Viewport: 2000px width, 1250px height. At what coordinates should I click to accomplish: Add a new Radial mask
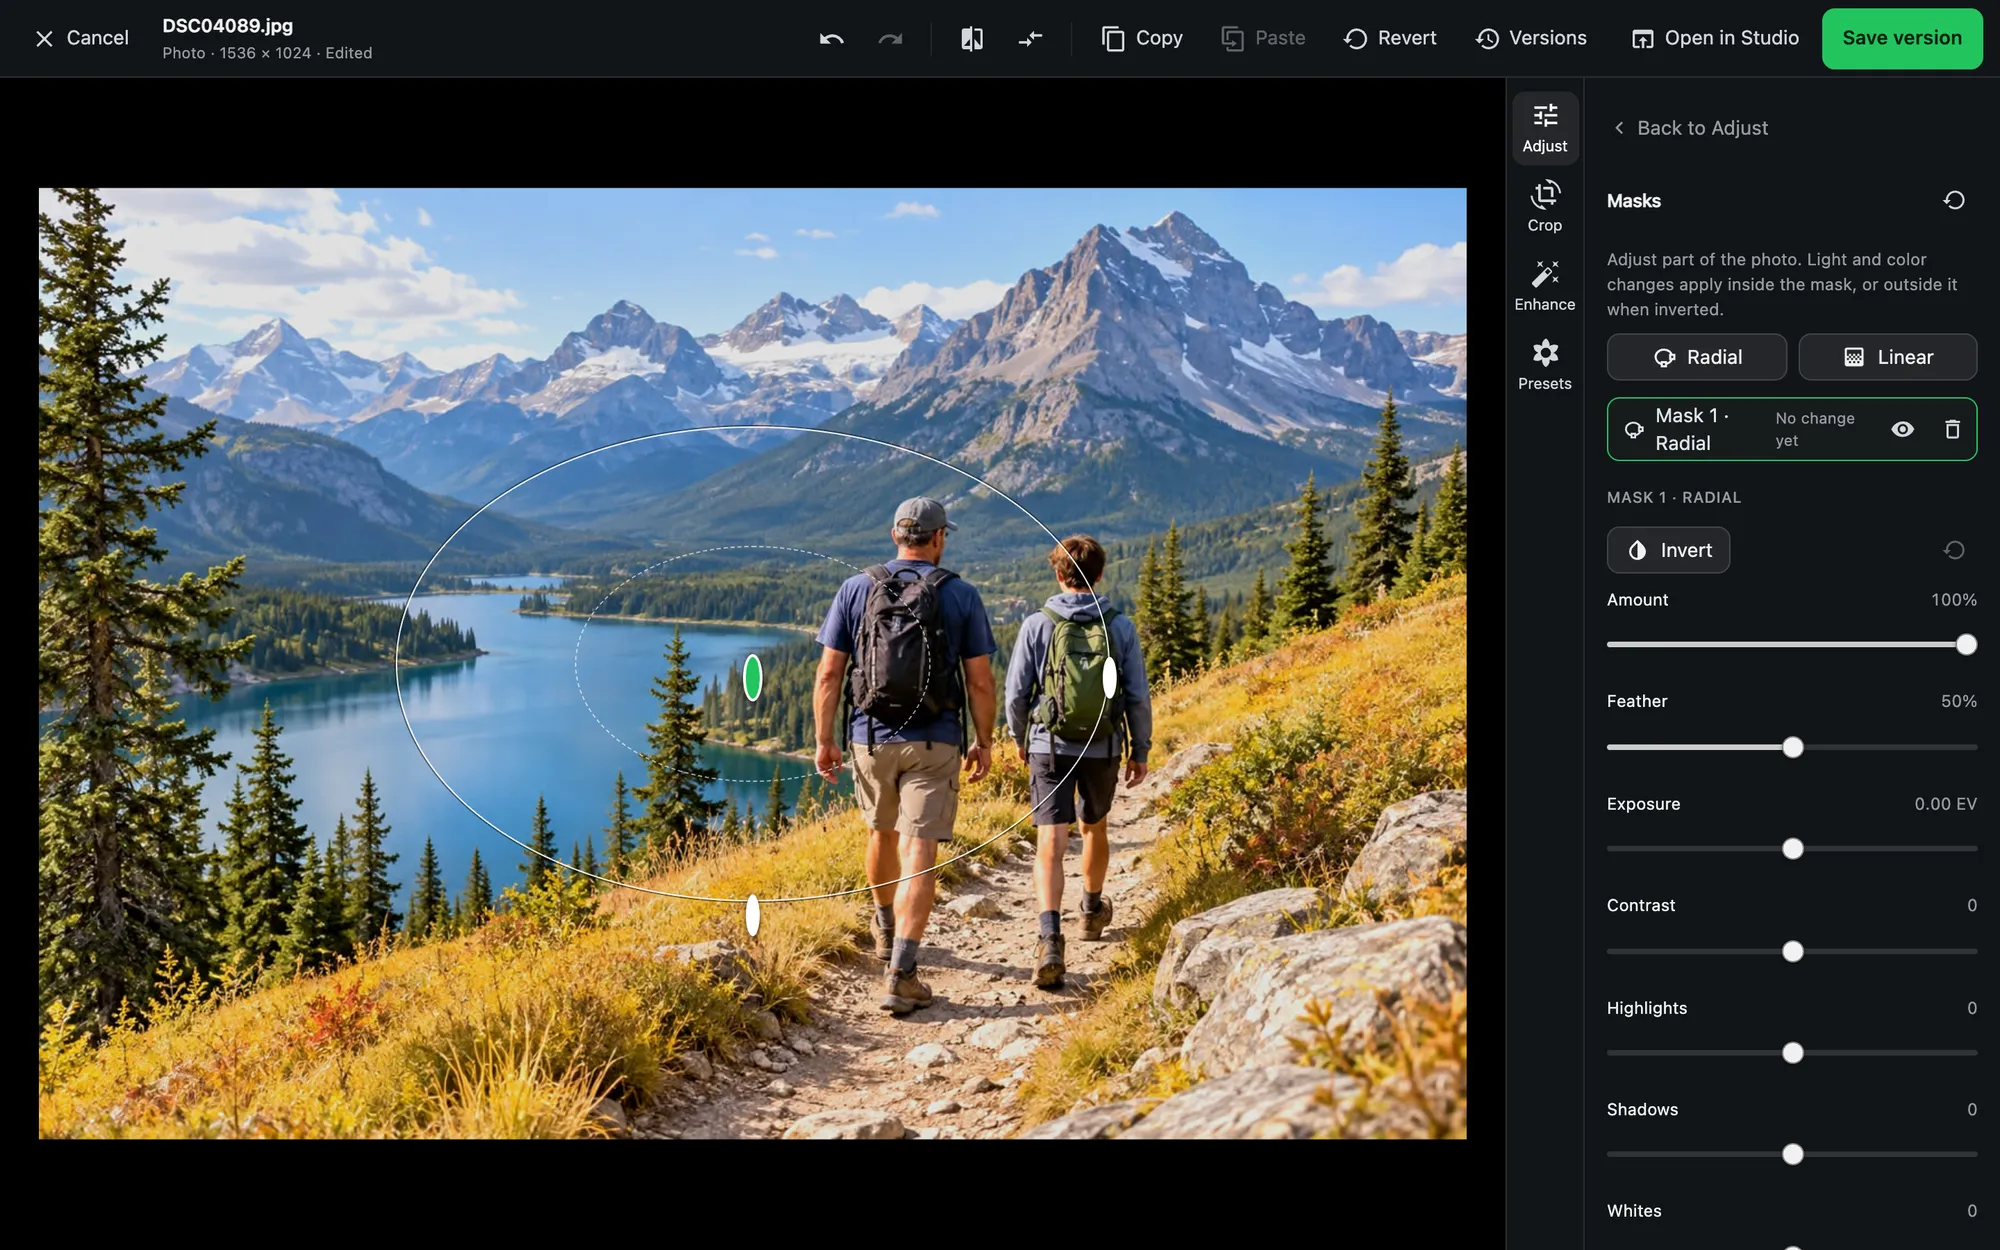pyautogui.click(x=1697, y=357)
